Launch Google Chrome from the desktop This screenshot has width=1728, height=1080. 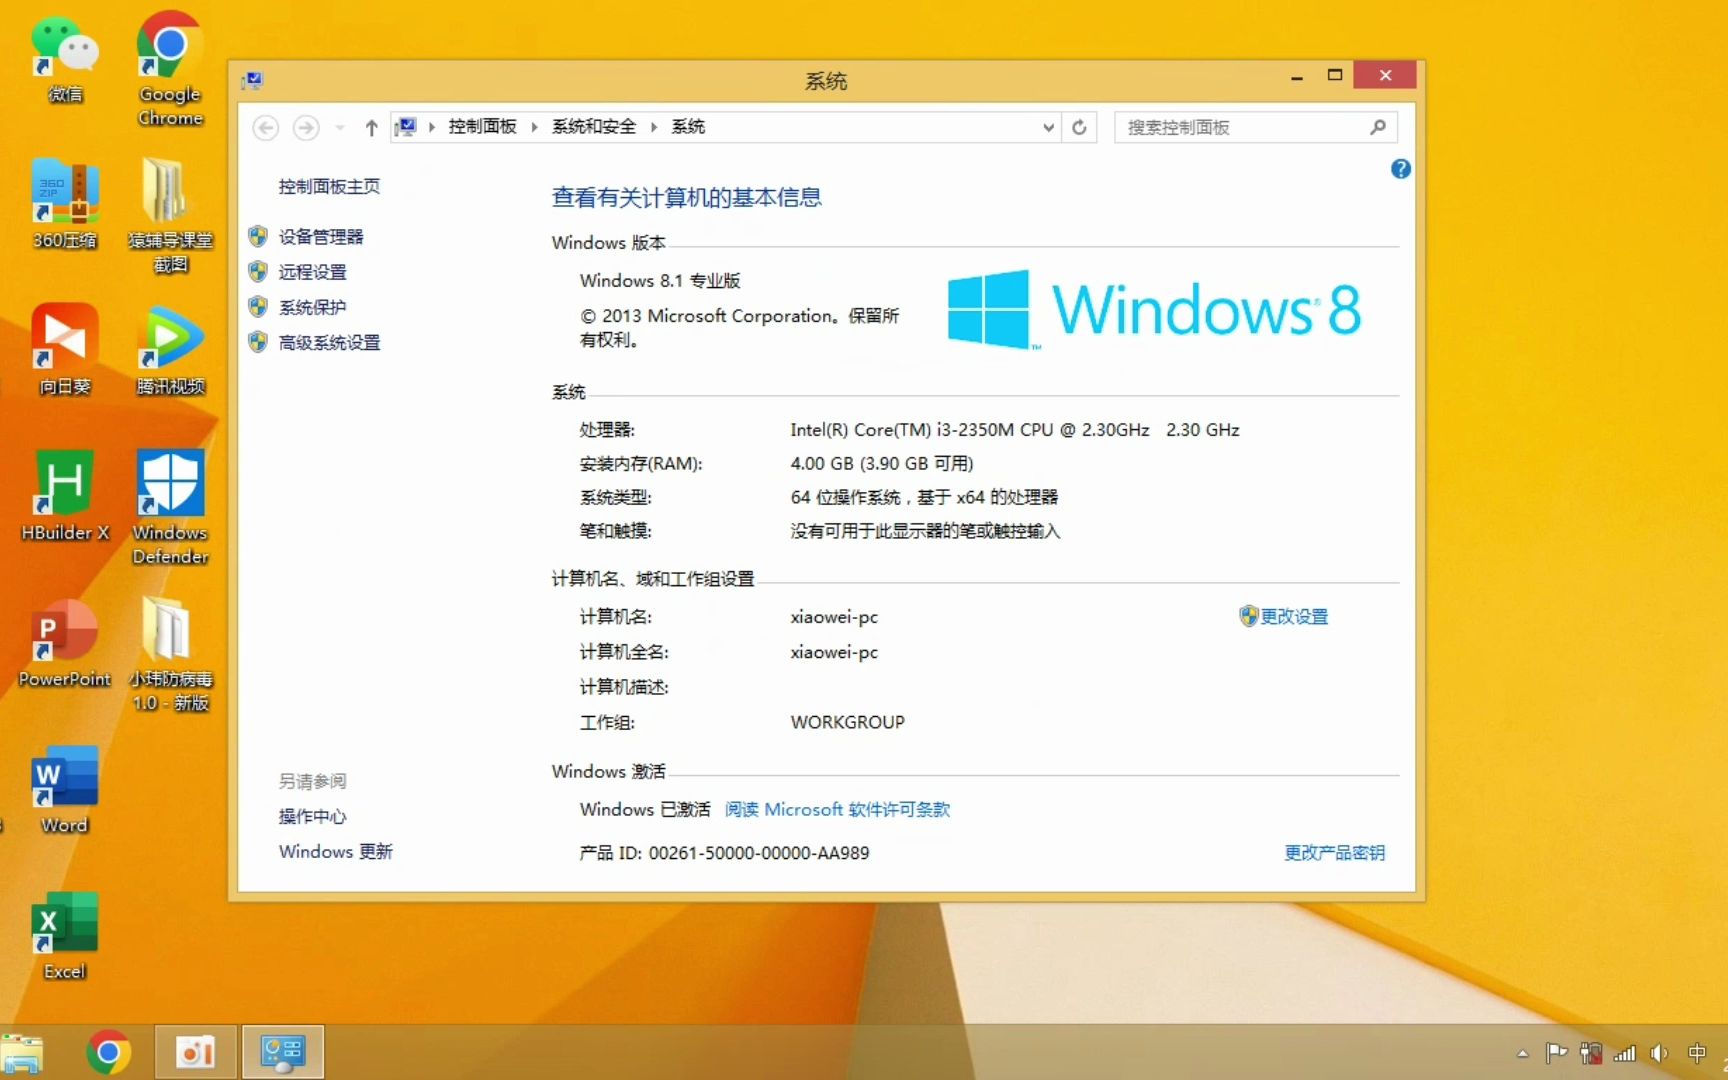[x=170, y=68]
